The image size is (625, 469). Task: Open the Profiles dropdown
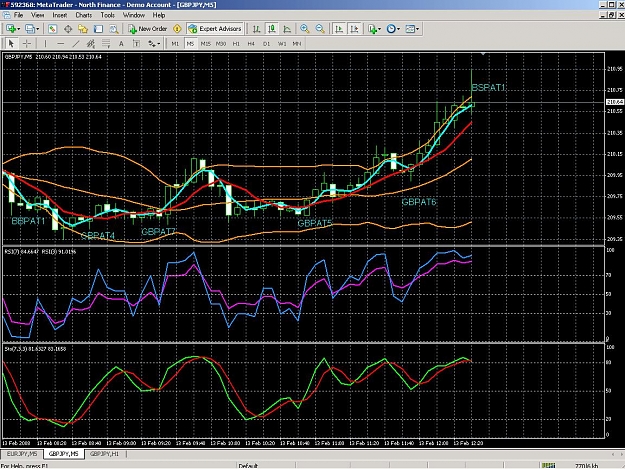32,29
